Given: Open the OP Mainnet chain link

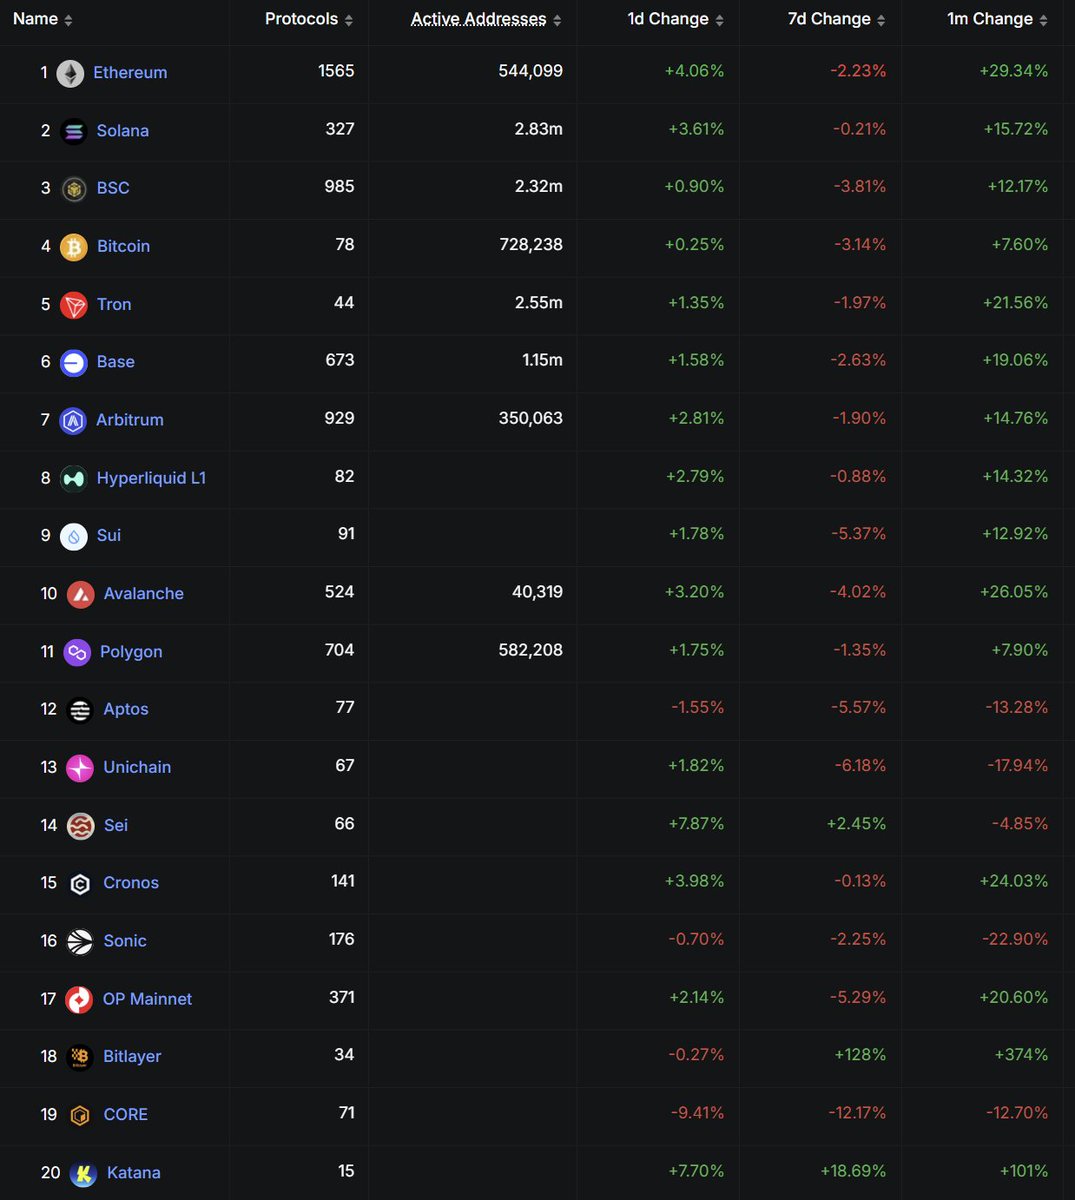Looking at the screenshot, I should [x=147, y=999].
